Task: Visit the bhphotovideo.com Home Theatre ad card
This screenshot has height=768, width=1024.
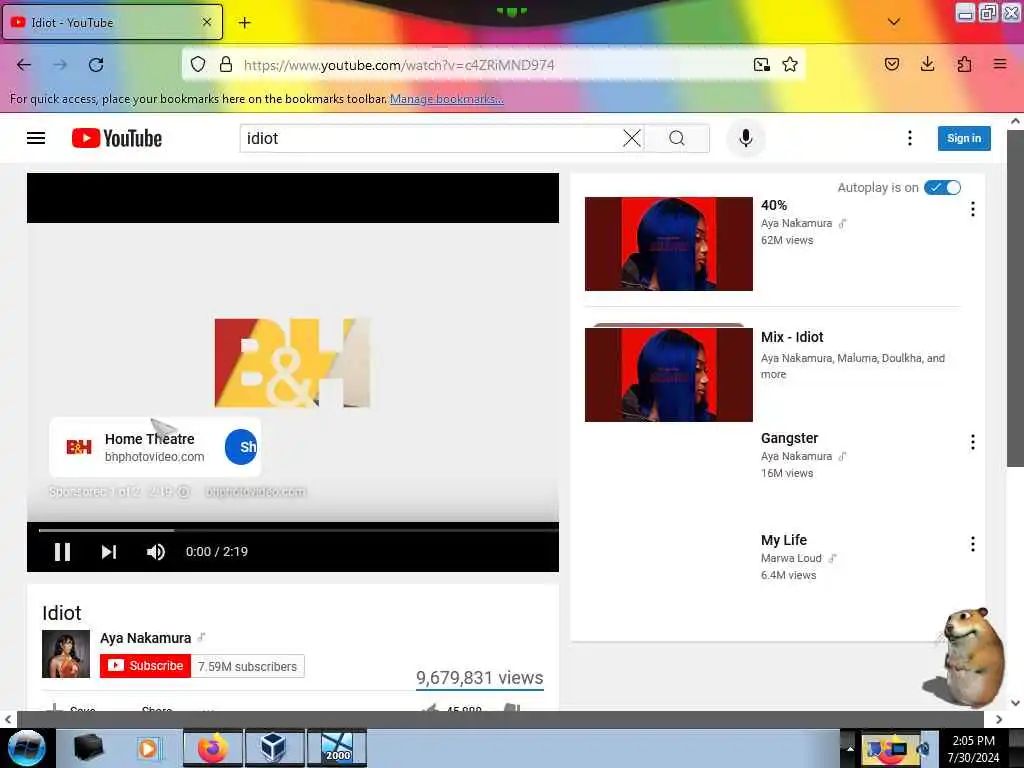Action: click(x=155, y=447)
